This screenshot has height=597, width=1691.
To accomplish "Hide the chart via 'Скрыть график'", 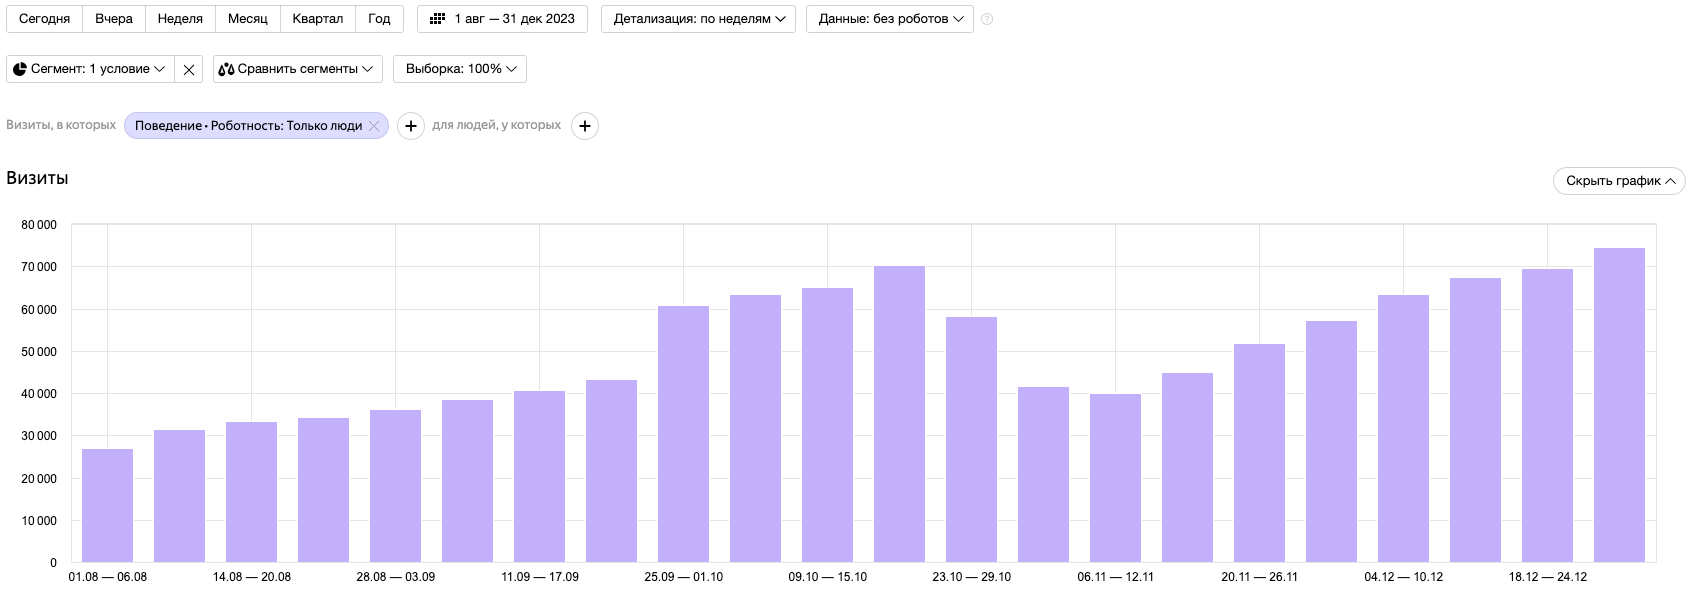I will coord(1618,181).
